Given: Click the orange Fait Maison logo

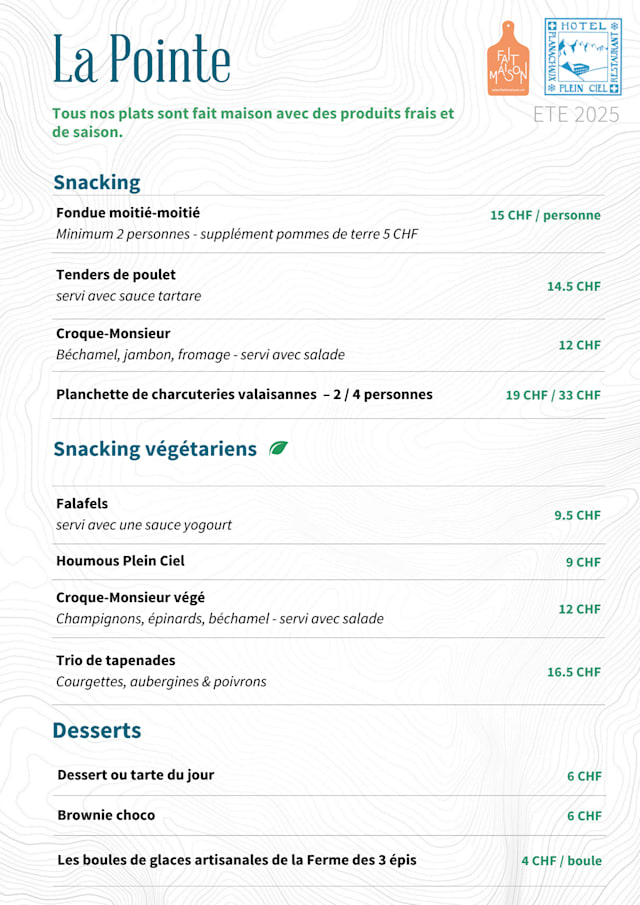Looking at the screenshot, I should pyautogui.click(x=508, y=58).
